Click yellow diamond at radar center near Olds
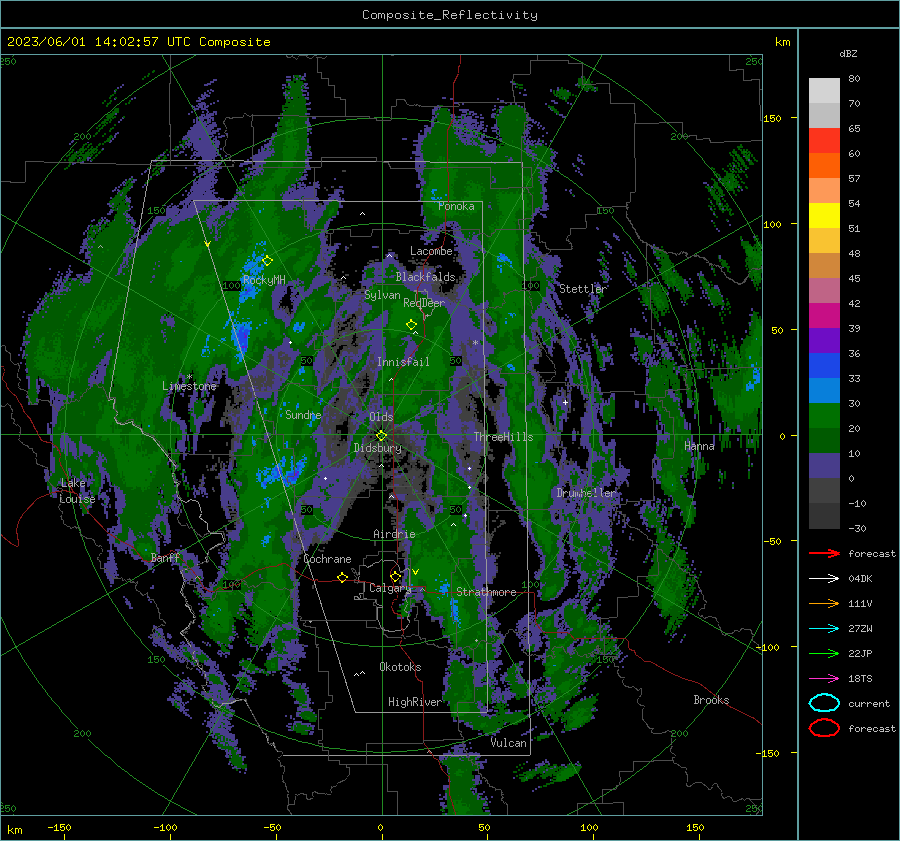900x841 pixels. [381, 436]
